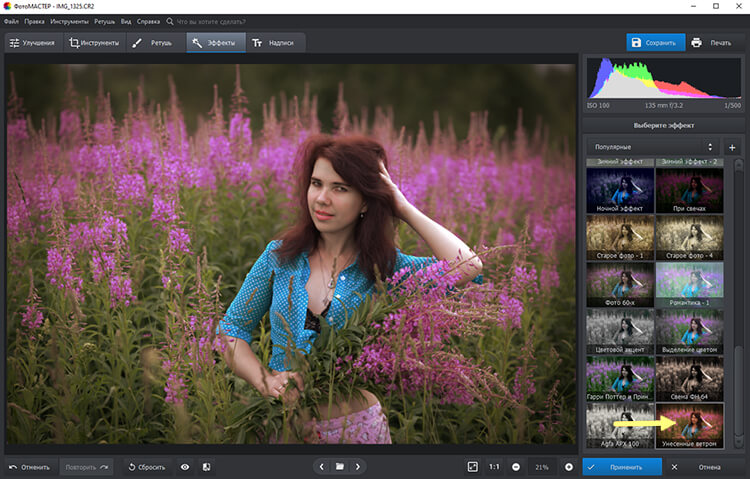The width and height of the screenshot is (750, 479).
Task: Expand the Популярные effects category dropdown
Action: [x=651, y=147]
